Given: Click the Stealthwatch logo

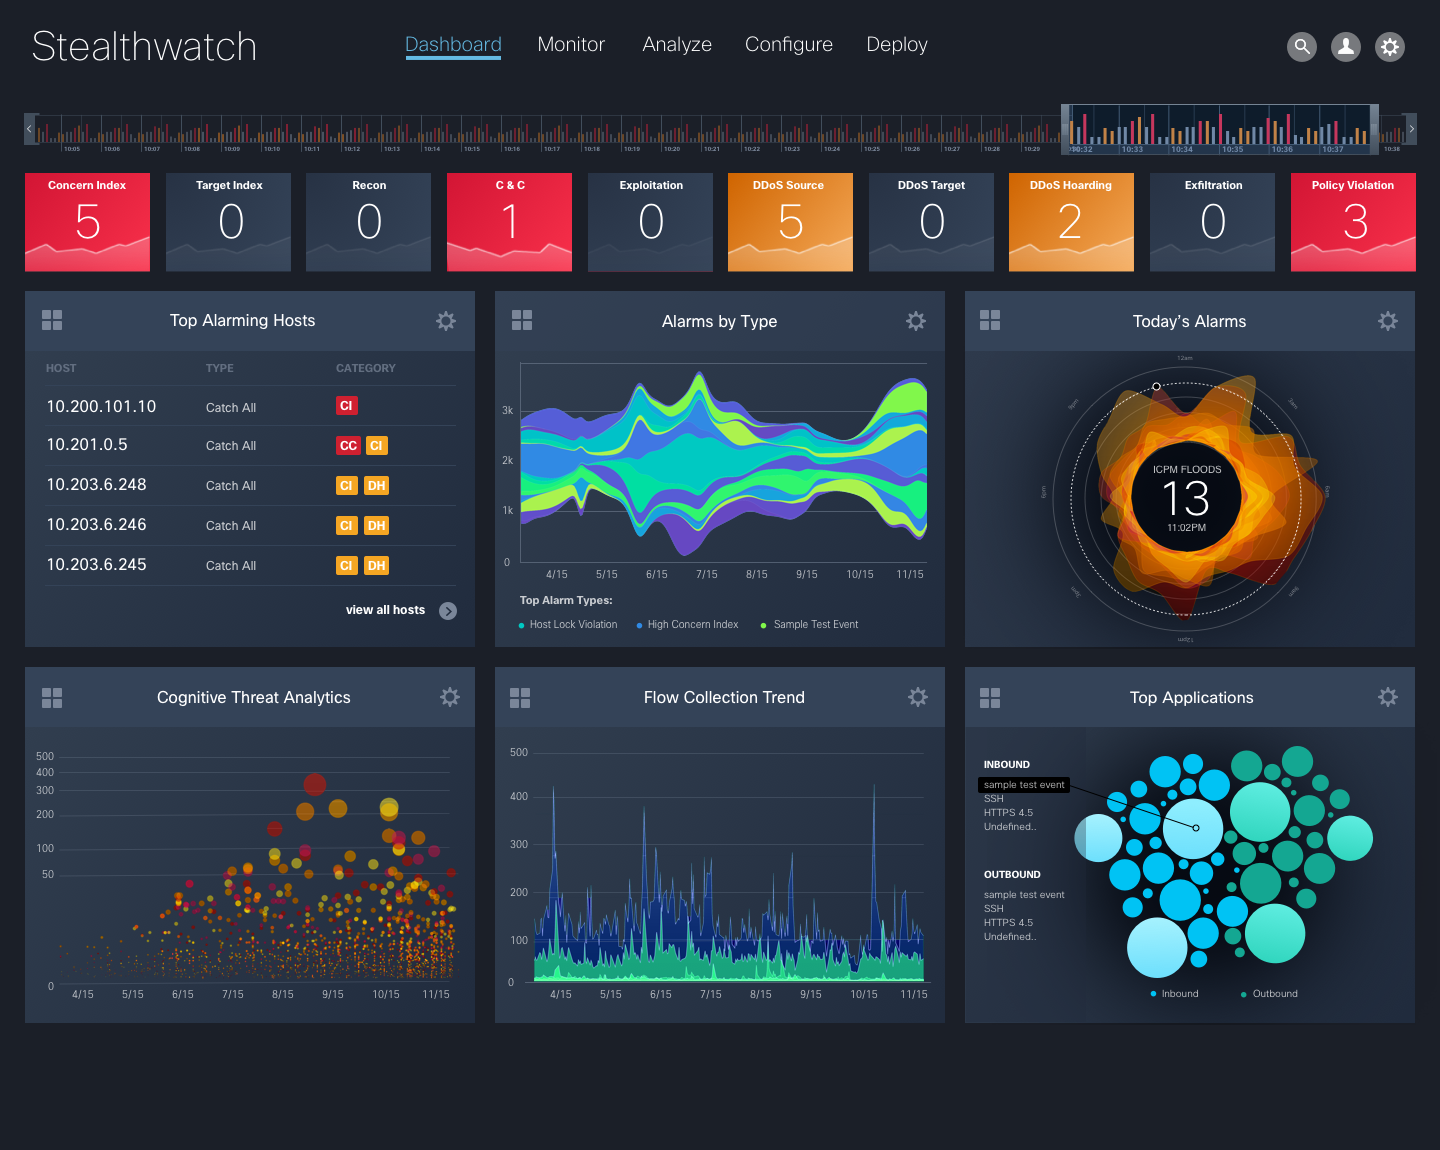Looking at the screenshot, I should coord(144,47).
